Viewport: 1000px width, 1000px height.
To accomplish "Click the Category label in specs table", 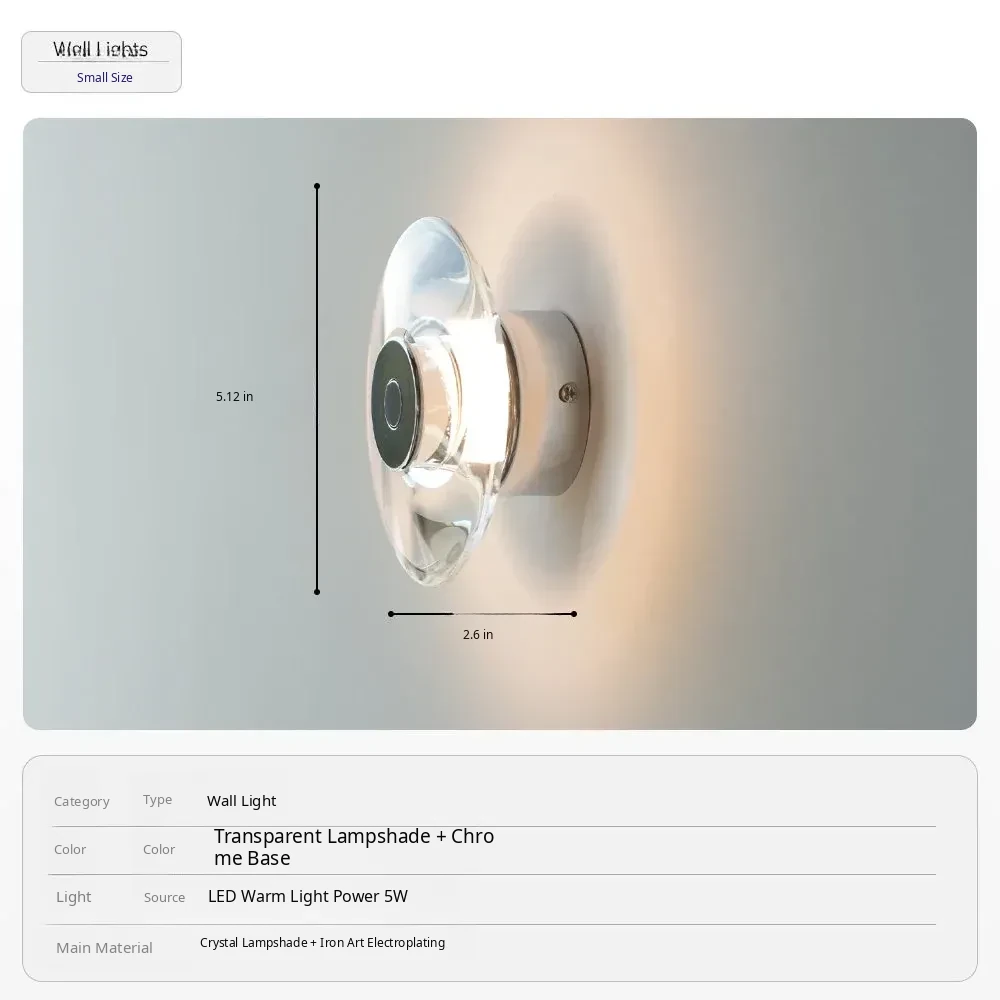I will point(82,802).
